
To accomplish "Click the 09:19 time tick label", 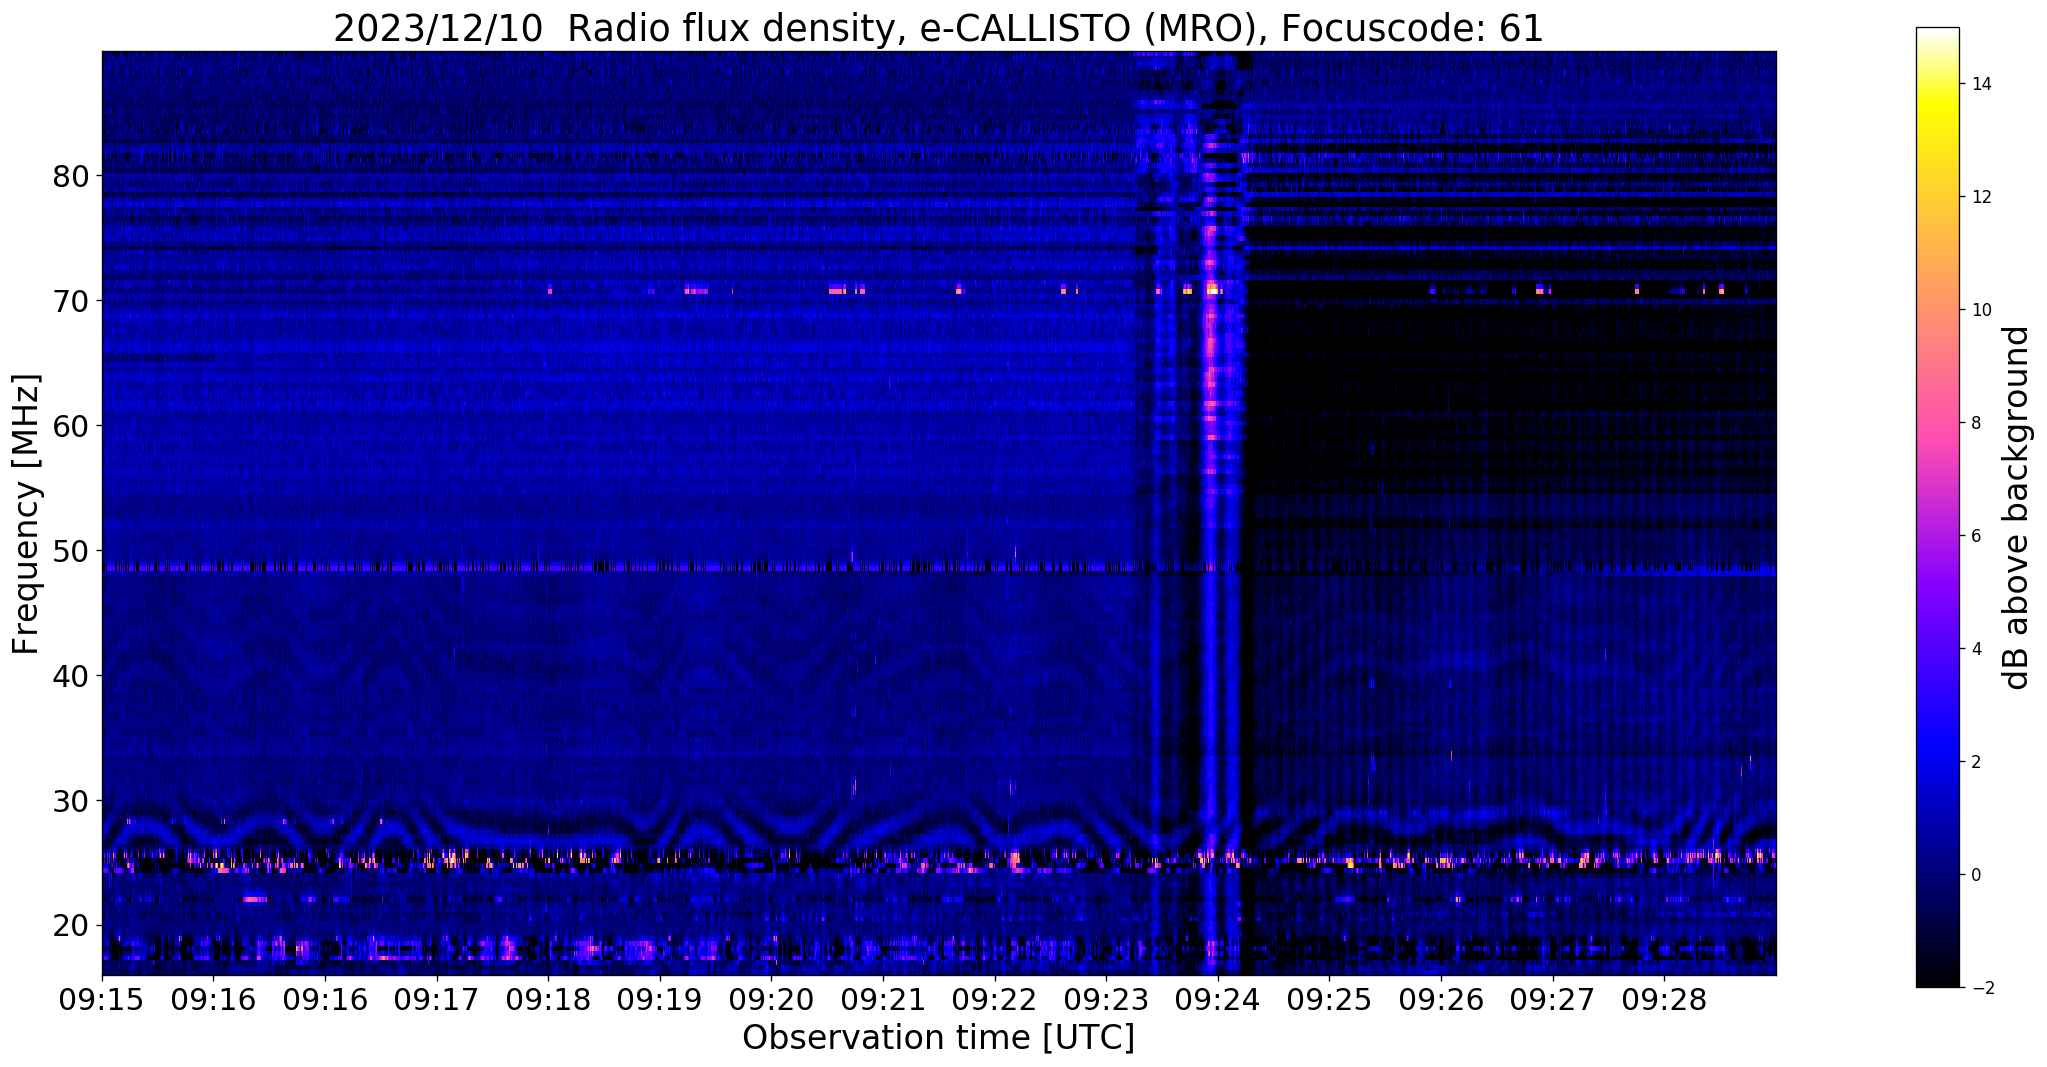I will (x=660, y=999).
